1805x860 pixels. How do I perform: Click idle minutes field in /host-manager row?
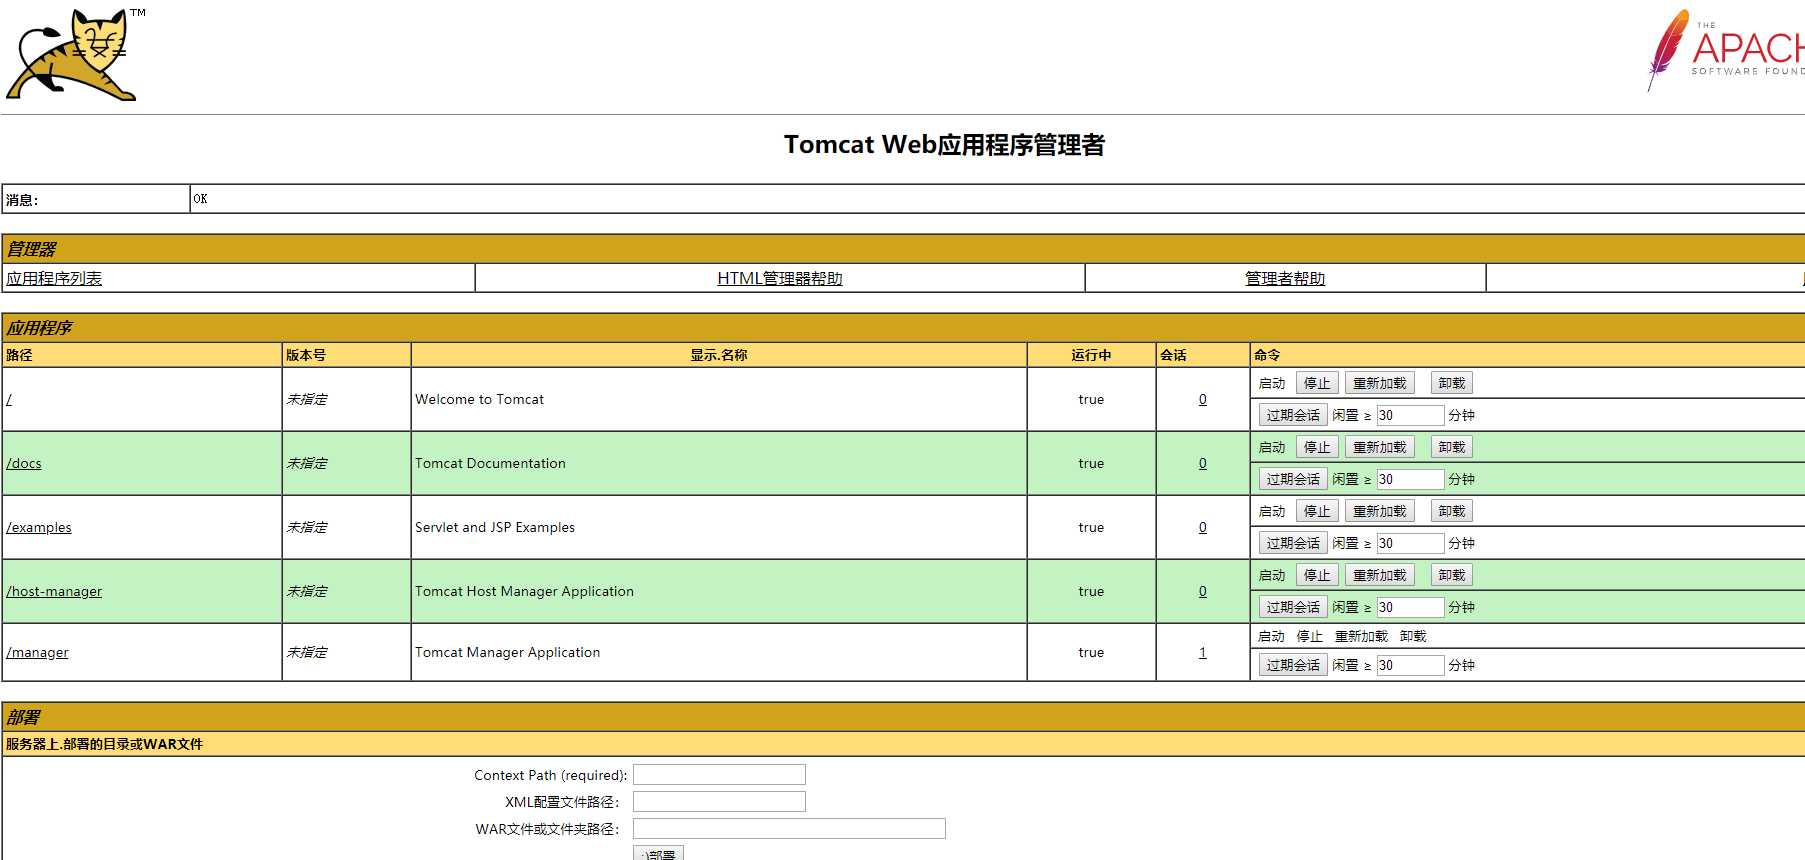[x=1410, y=607]
